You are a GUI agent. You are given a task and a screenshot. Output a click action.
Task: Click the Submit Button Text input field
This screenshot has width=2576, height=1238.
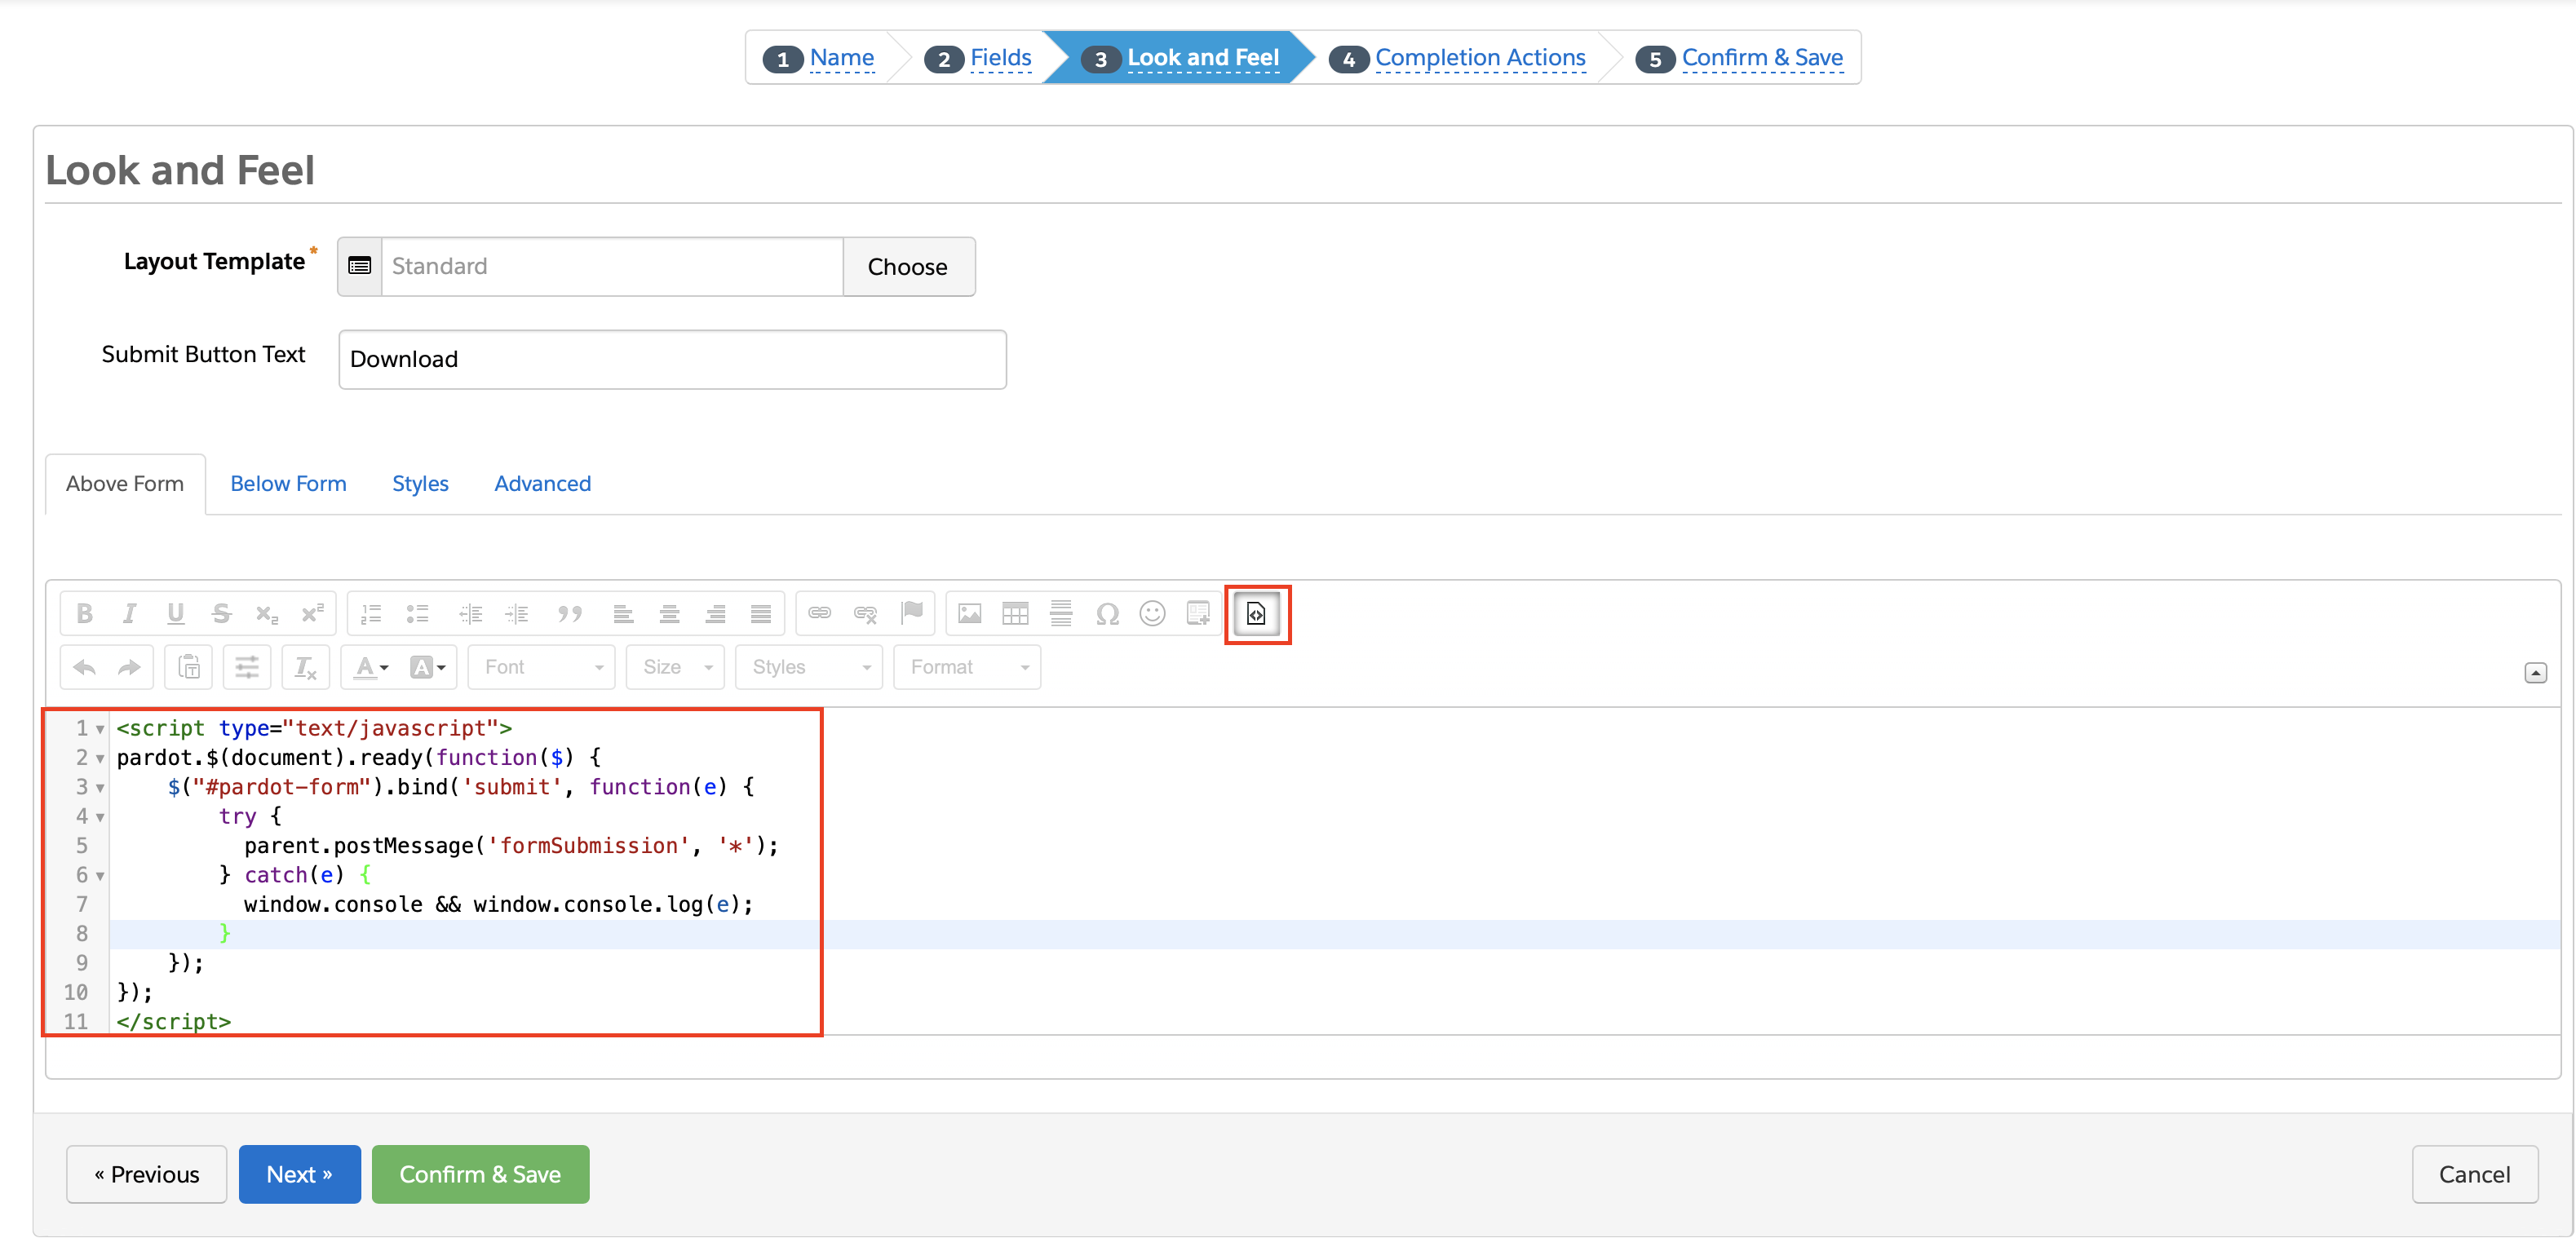click(671, 359)
